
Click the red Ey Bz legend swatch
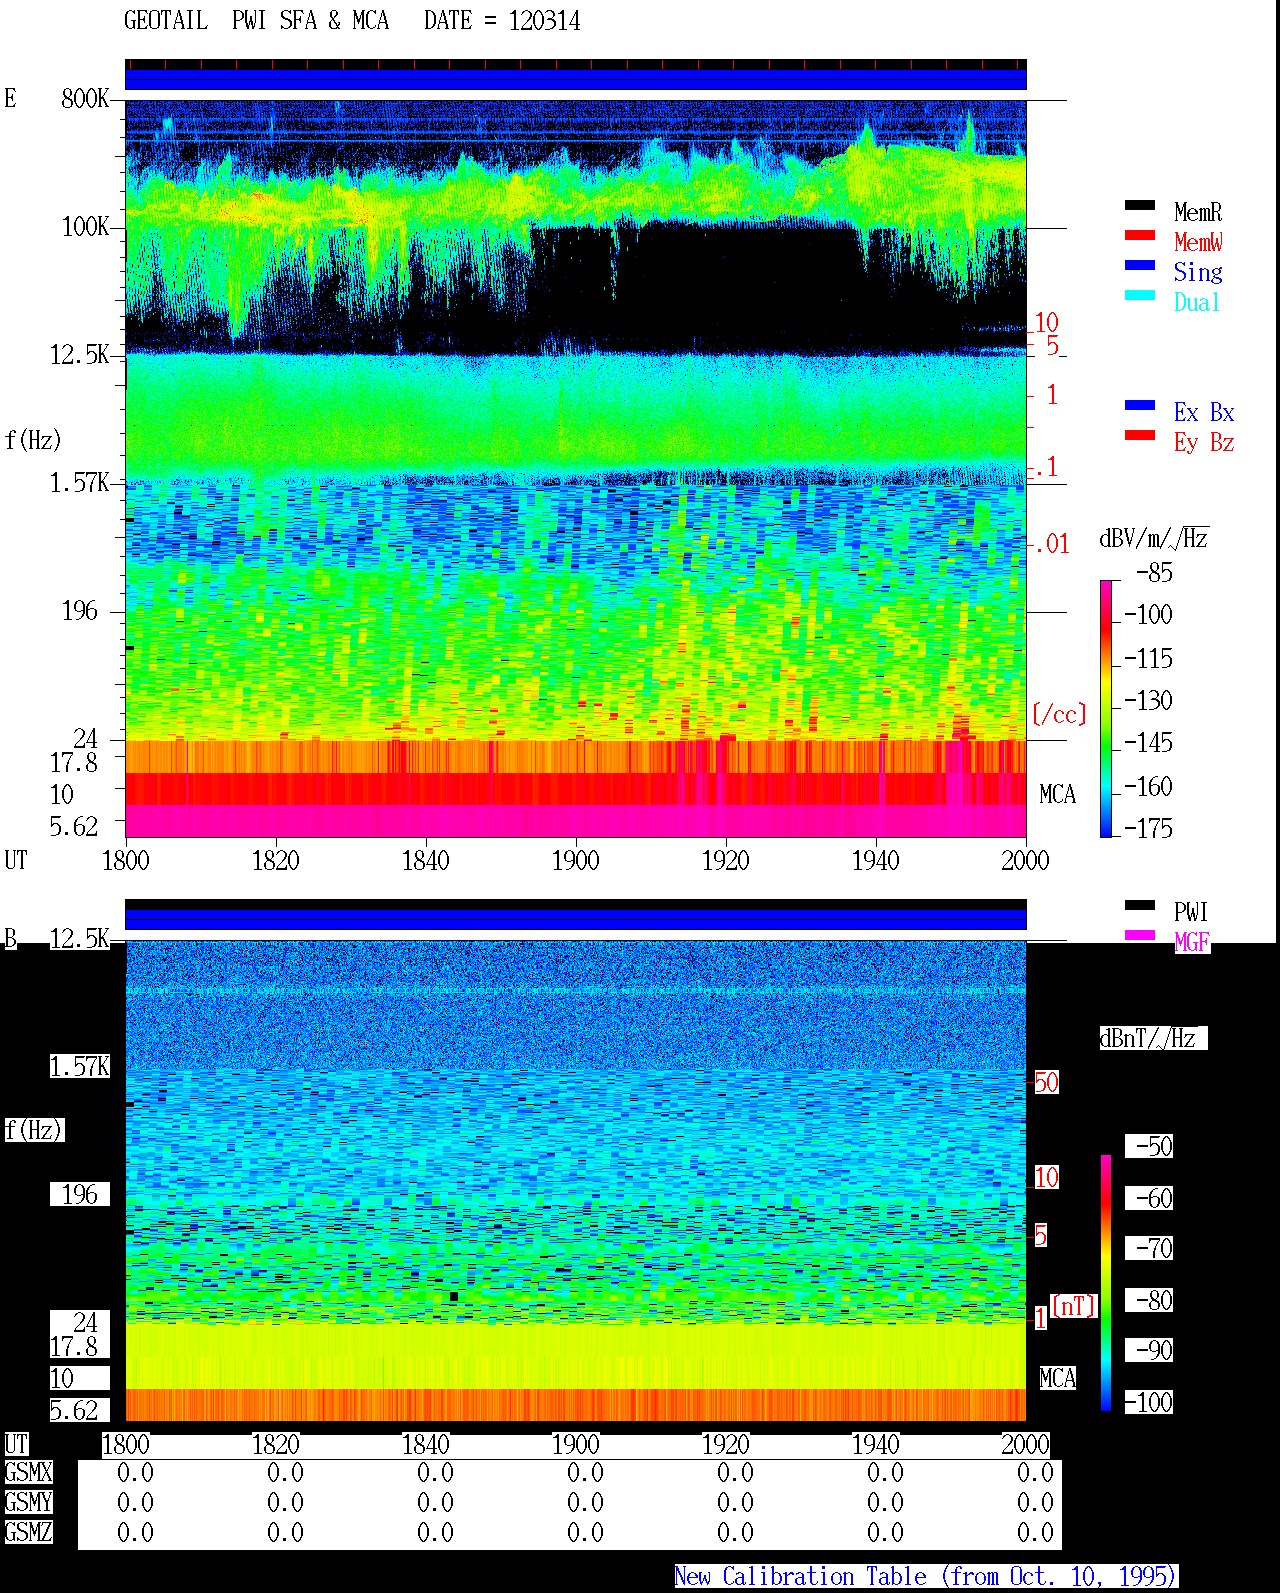pyautogui.click(x=1140, y=435)
